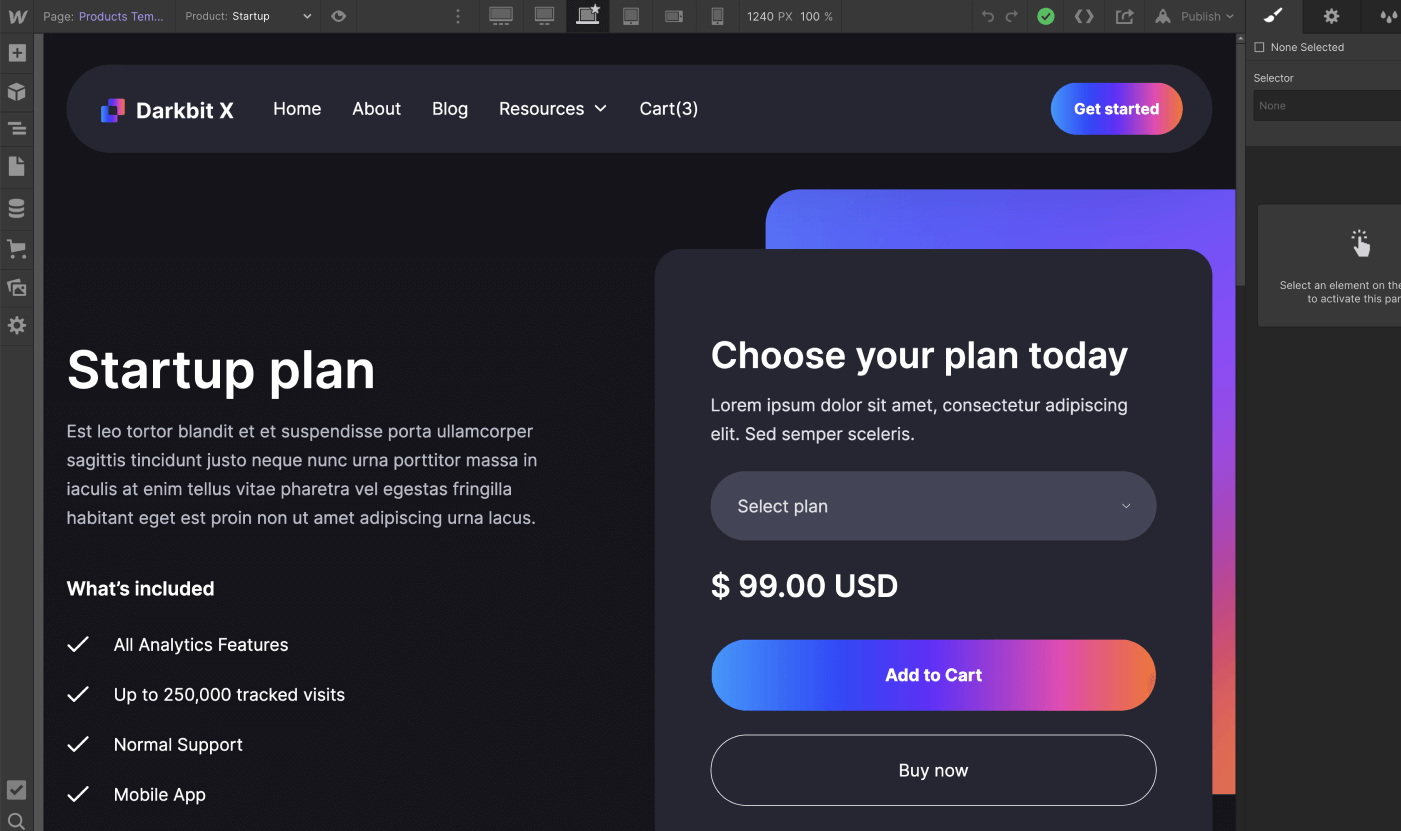This screenshot has height=831, width=1401.
Task: Open the Product: Startup dropdown
Action: (247, 16)
